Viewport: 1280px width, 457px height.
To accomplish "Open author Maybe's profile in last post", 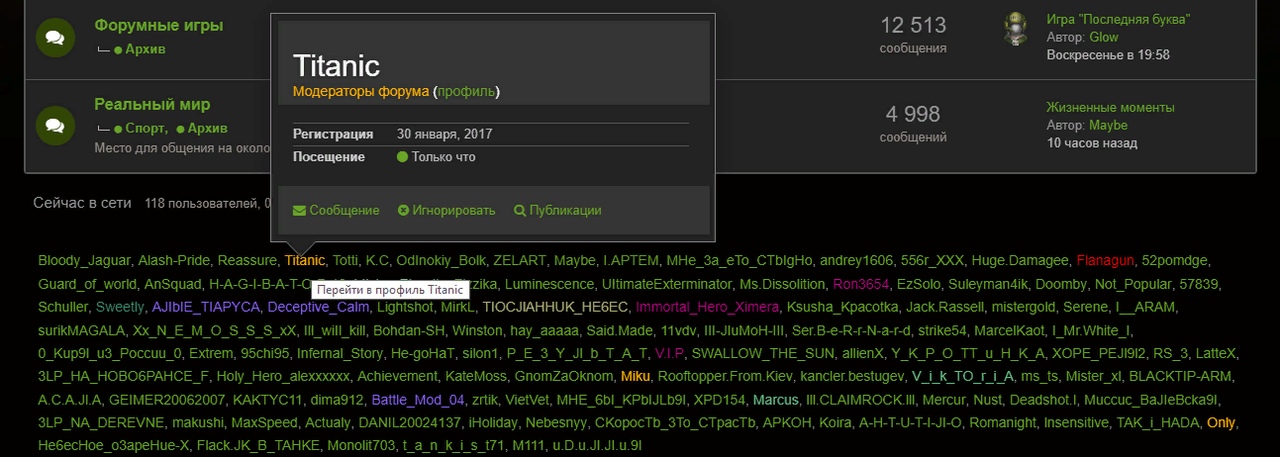I will 1108,125.
